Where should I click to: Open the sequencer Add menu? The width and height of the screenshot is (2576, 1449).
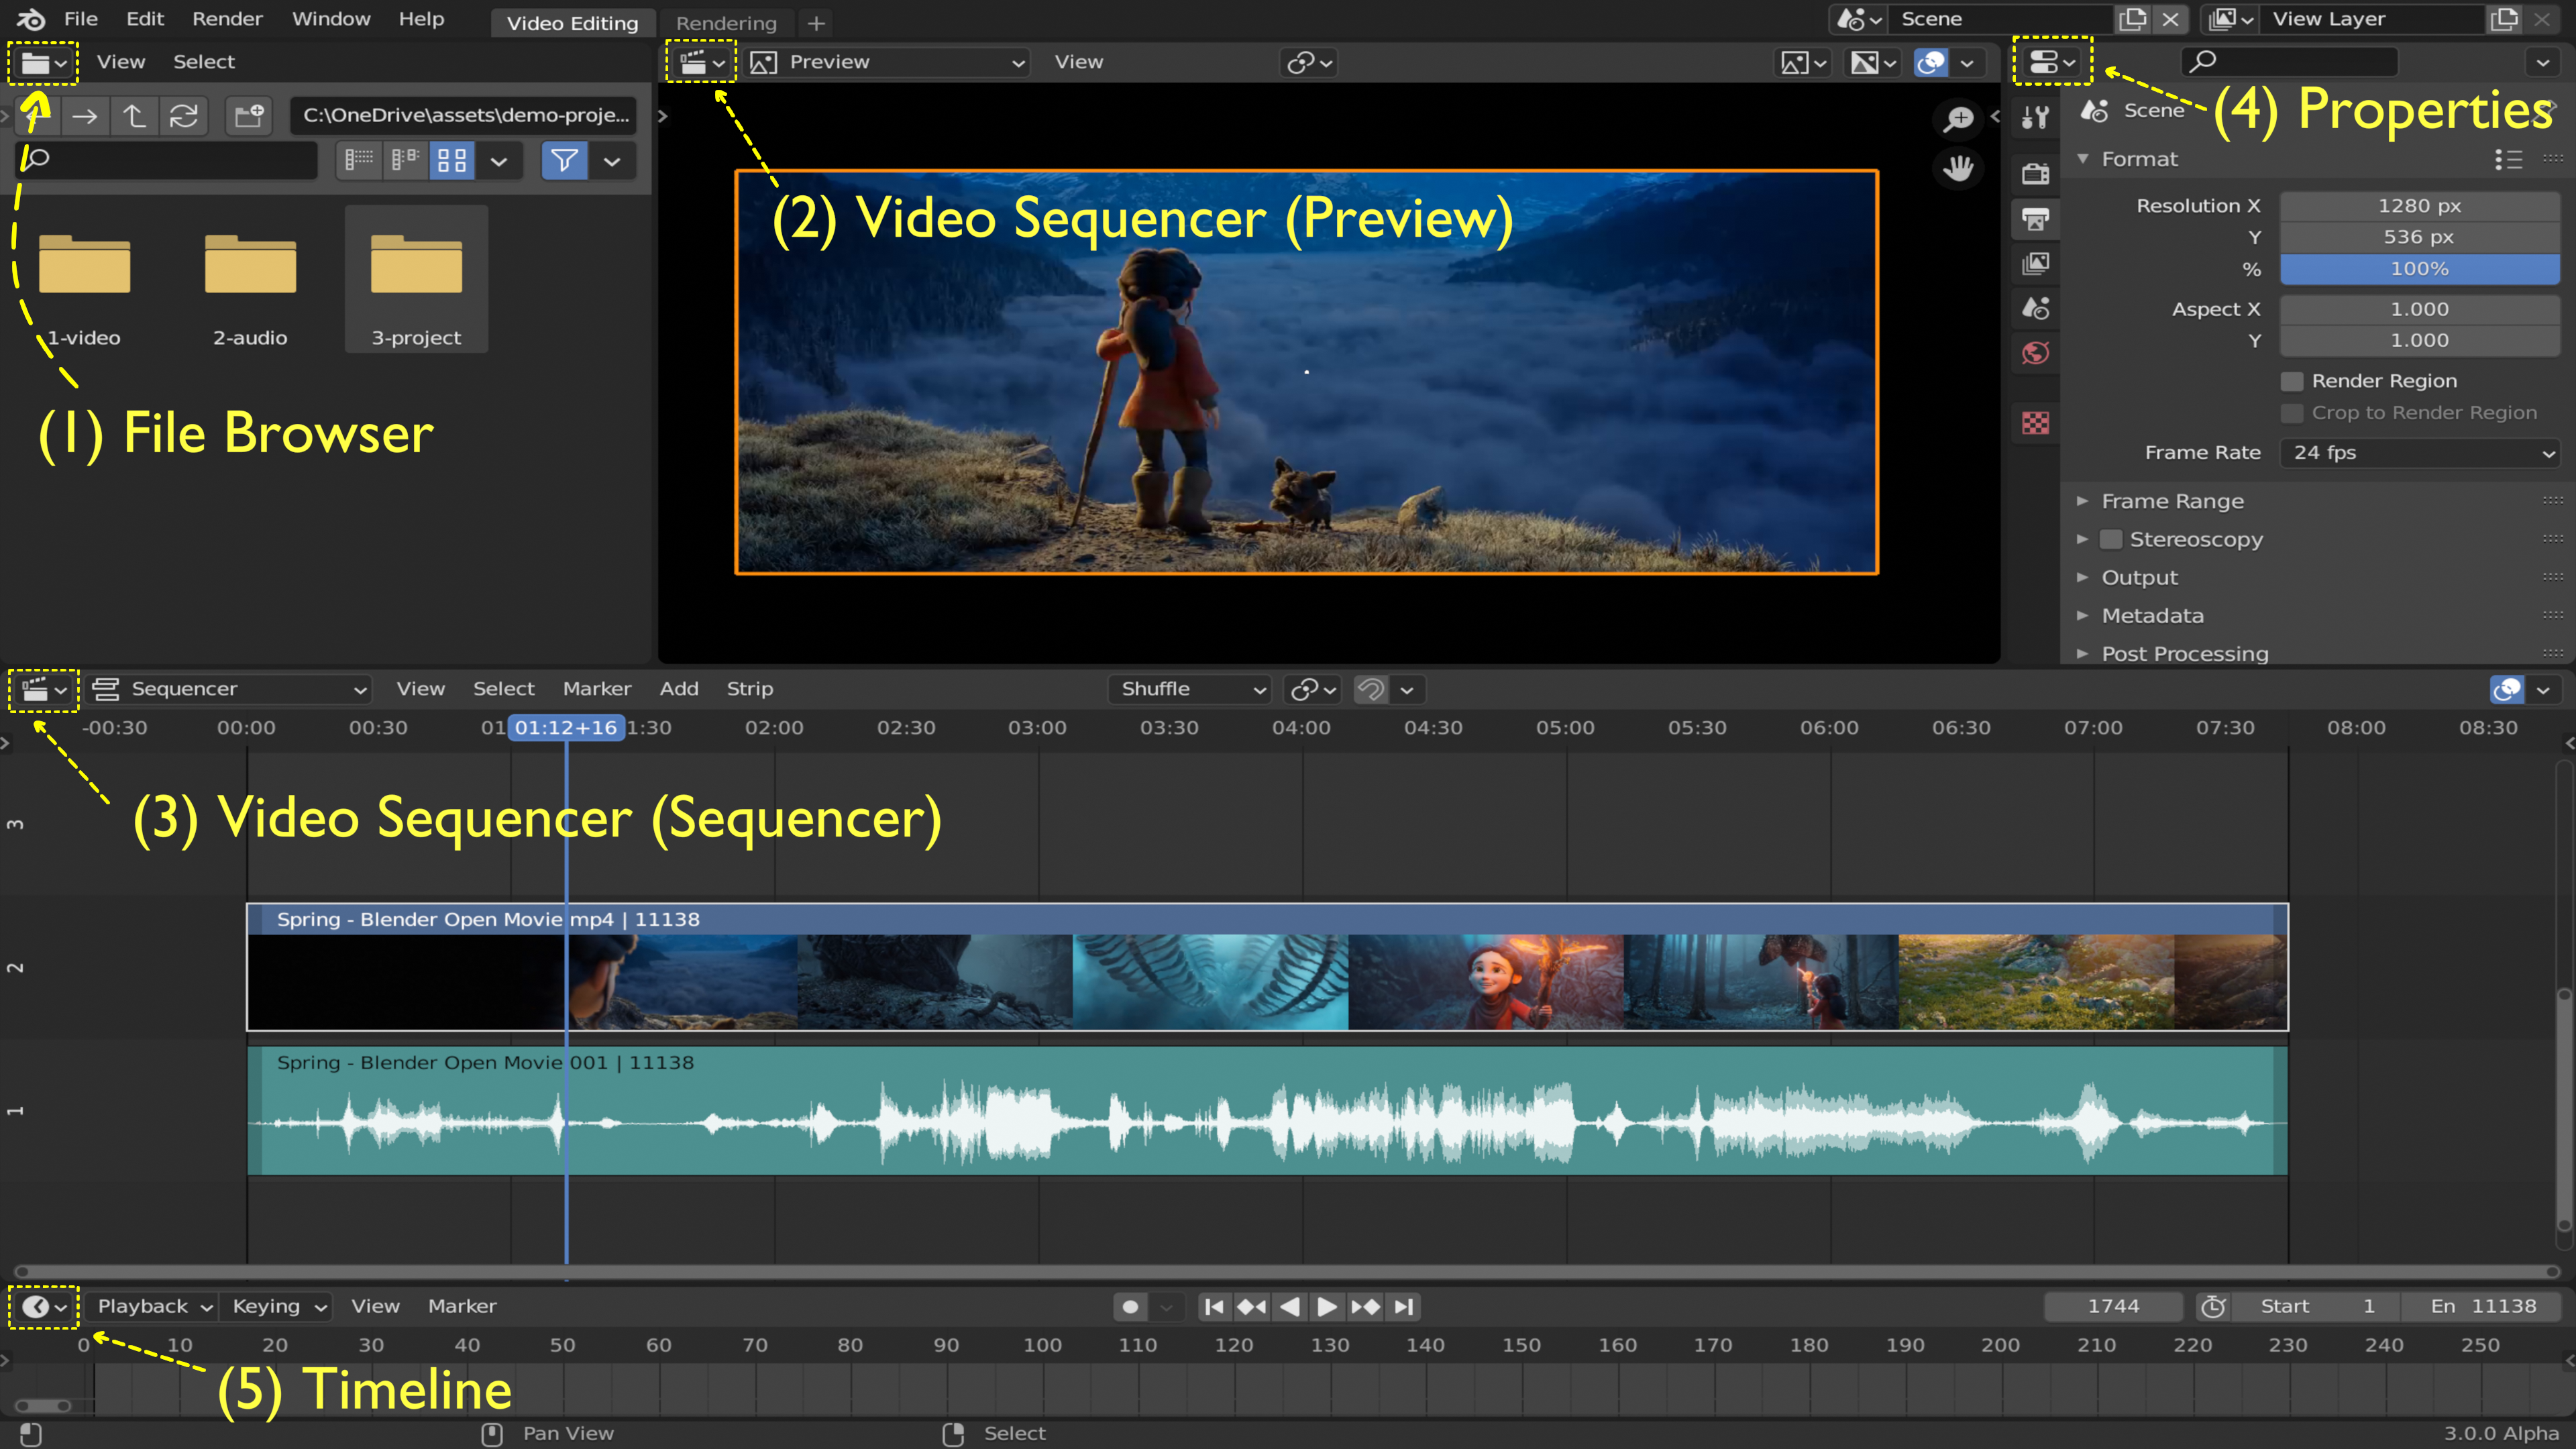679,689
